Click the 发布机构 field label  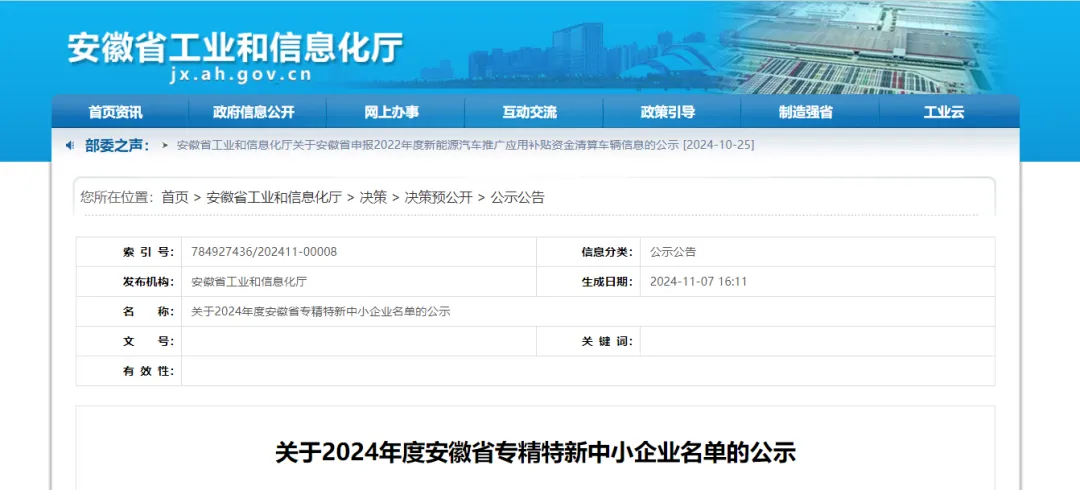pyautogui.click(x=148, y=282)
